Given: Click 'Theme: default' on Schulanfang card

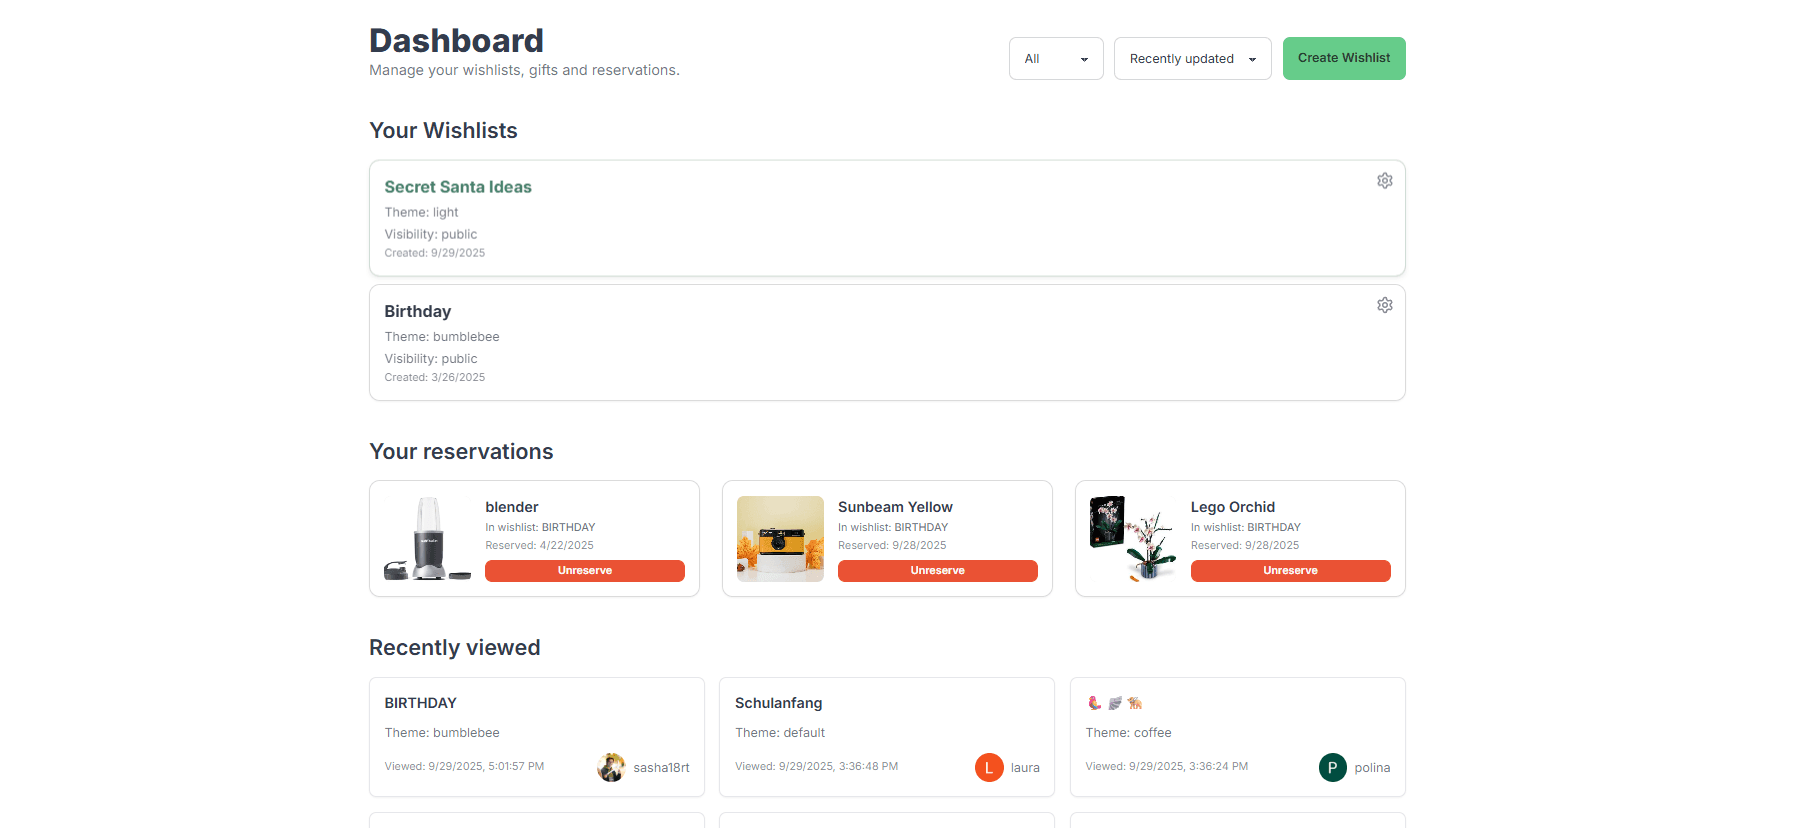Looking at the screenshot, I should coord(780,733).
